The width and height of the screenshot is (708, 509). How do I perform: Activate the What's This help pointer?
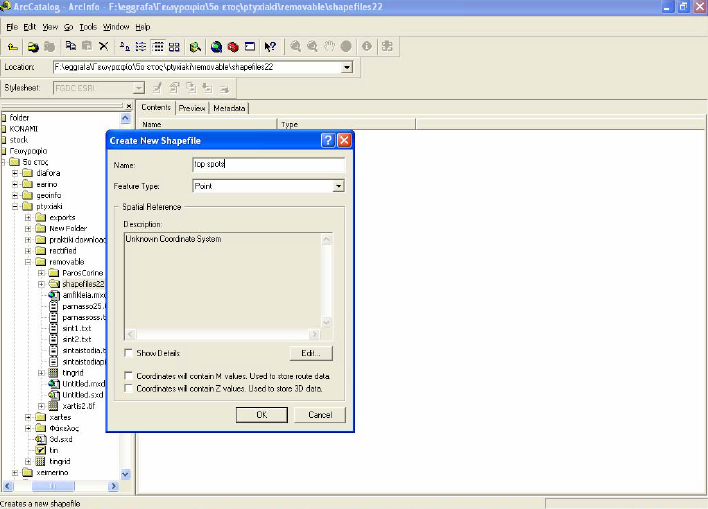[270, 47]
